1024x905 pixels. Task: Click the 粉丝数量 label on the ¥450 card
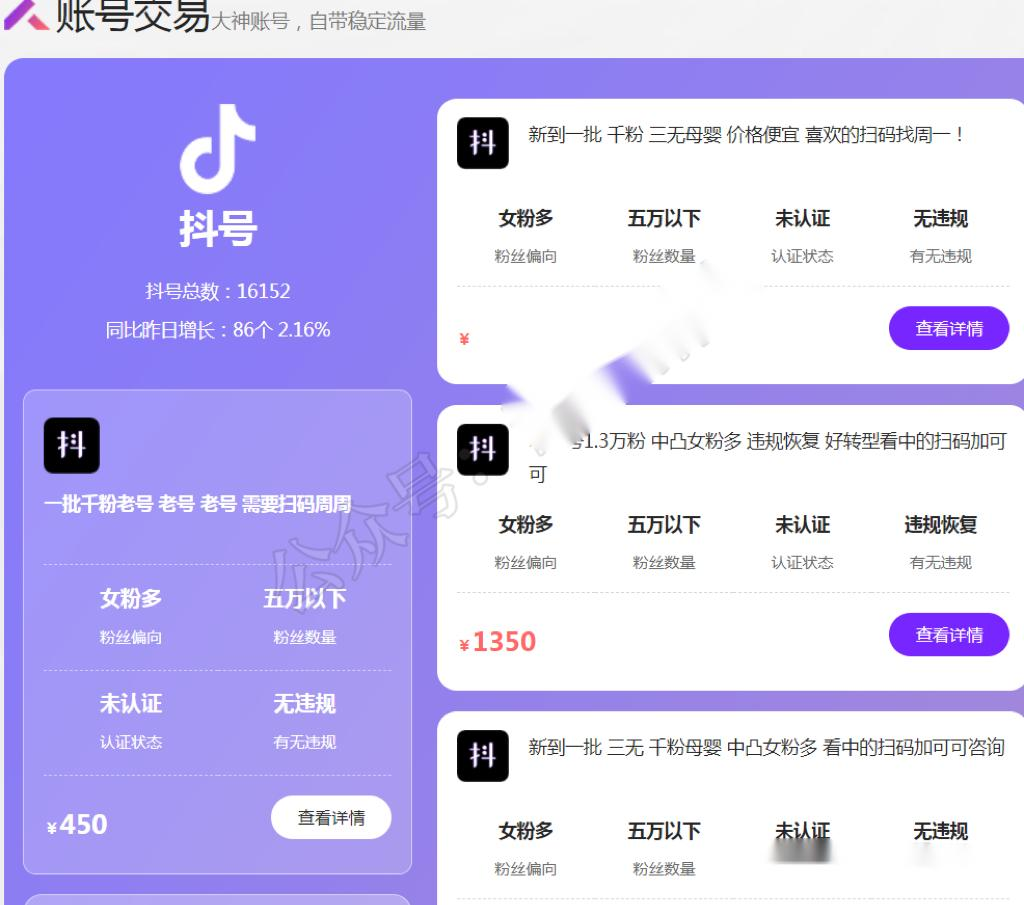click(x=304, y=637)
